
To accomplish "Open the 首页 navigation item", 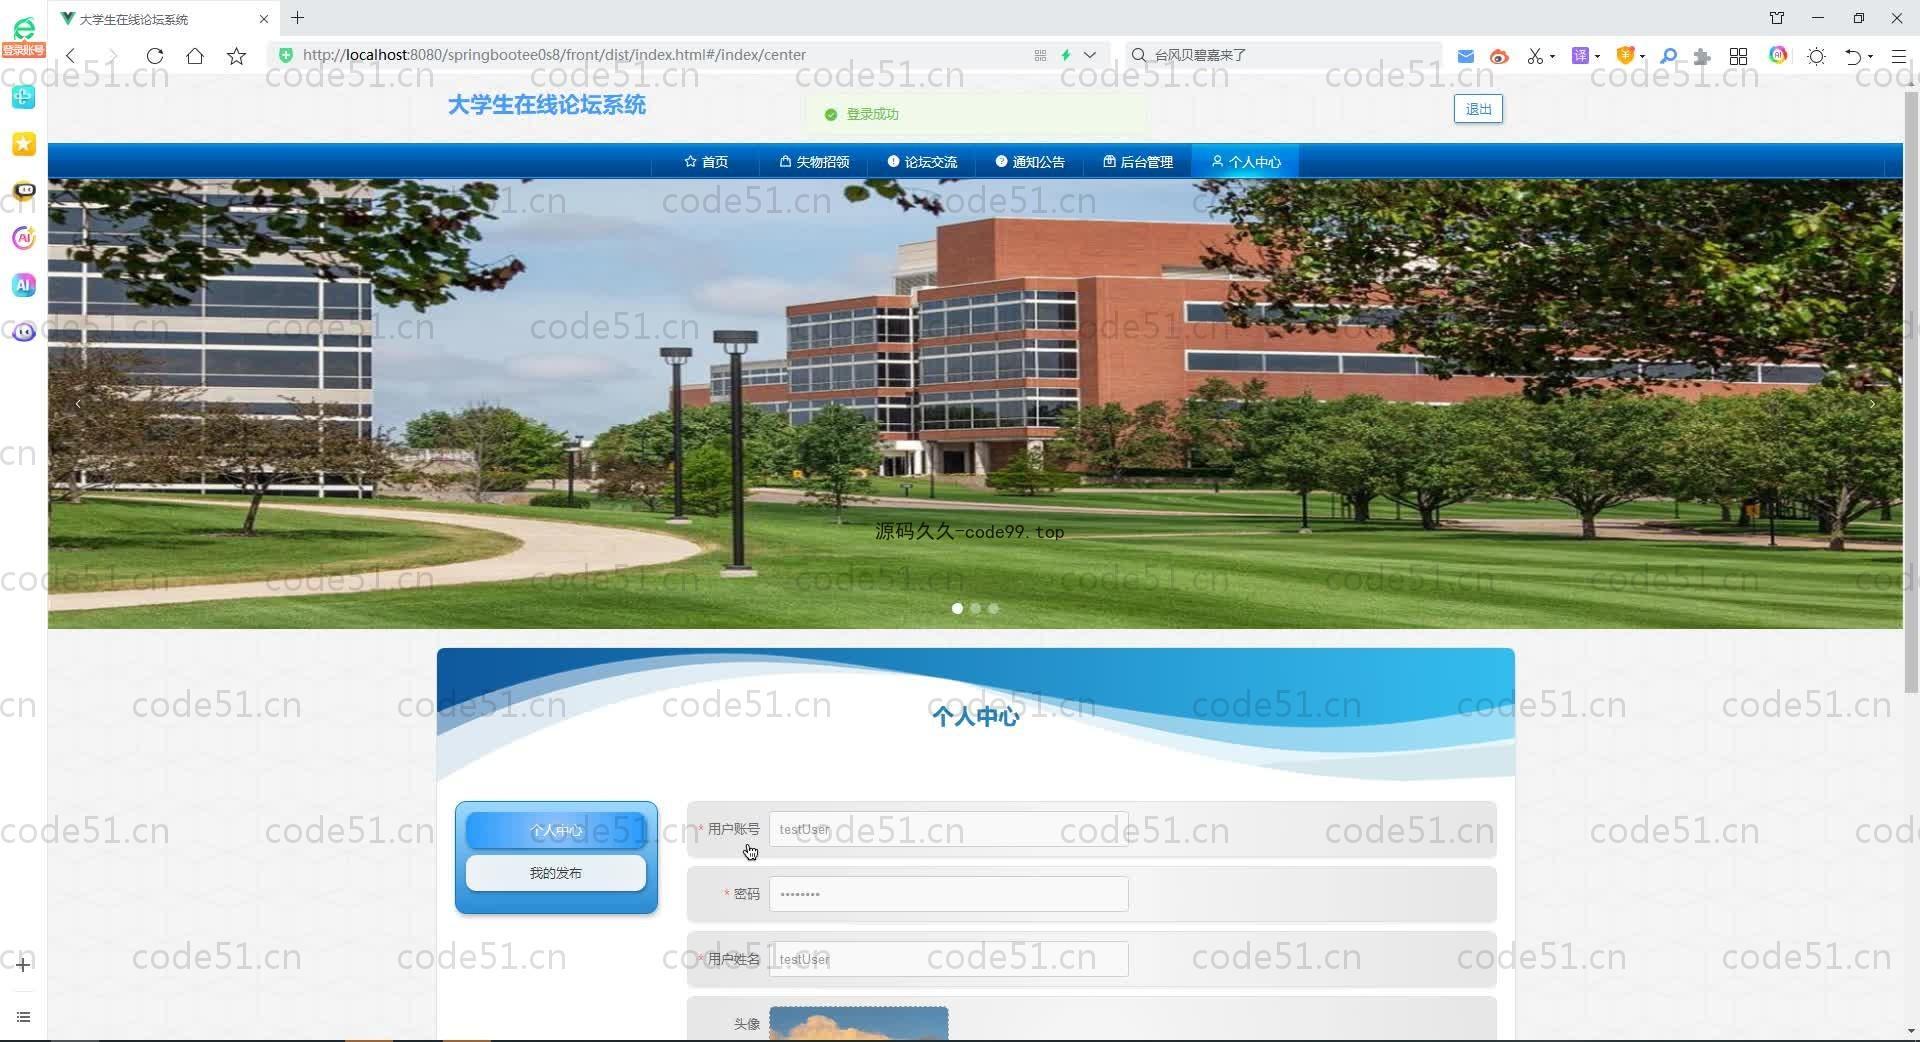I will pos(706,162).
